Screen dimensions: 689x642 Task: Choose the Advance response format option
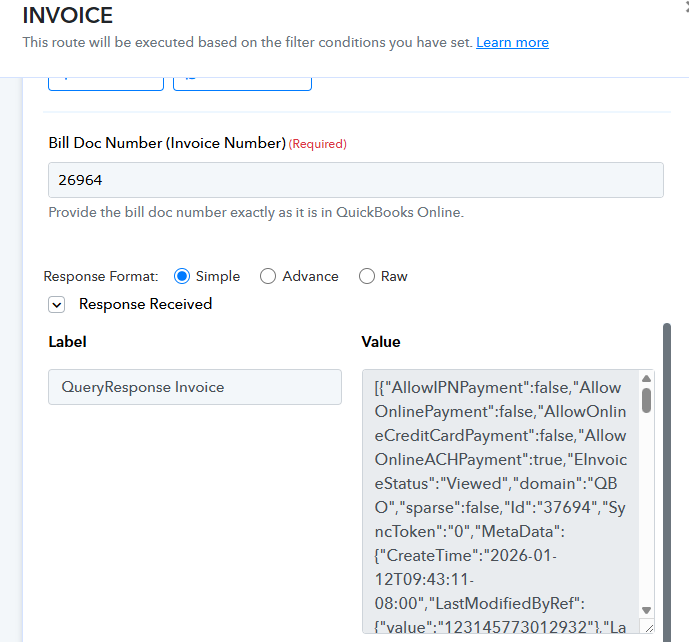[268, 276]
